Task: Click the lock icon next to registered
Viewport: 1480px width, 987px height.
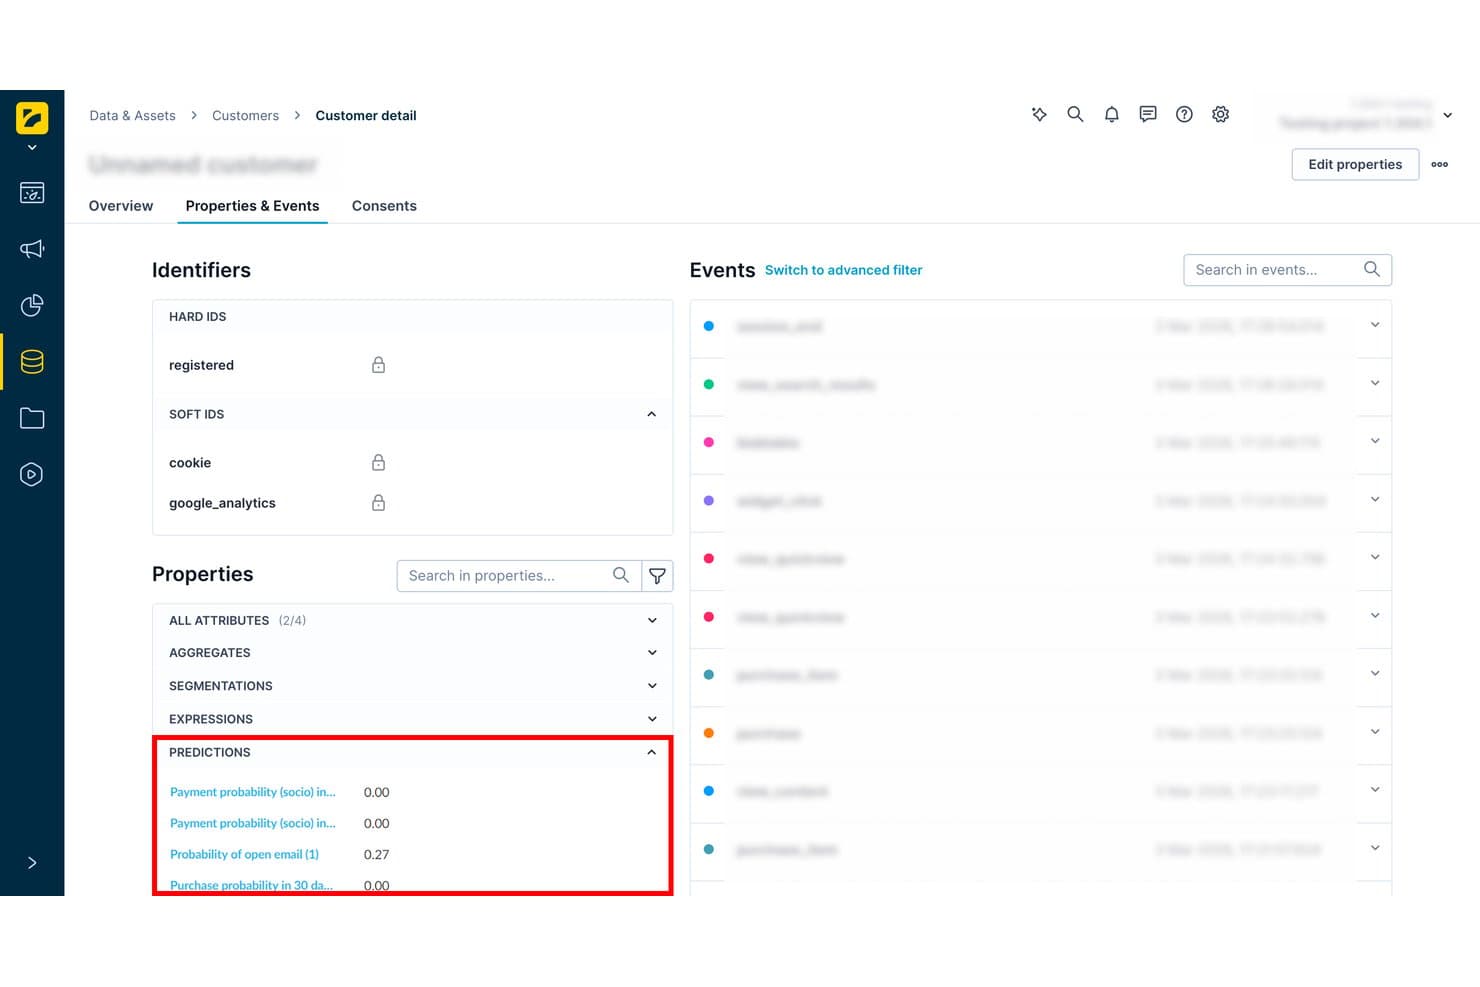Action: coord(378,365)
